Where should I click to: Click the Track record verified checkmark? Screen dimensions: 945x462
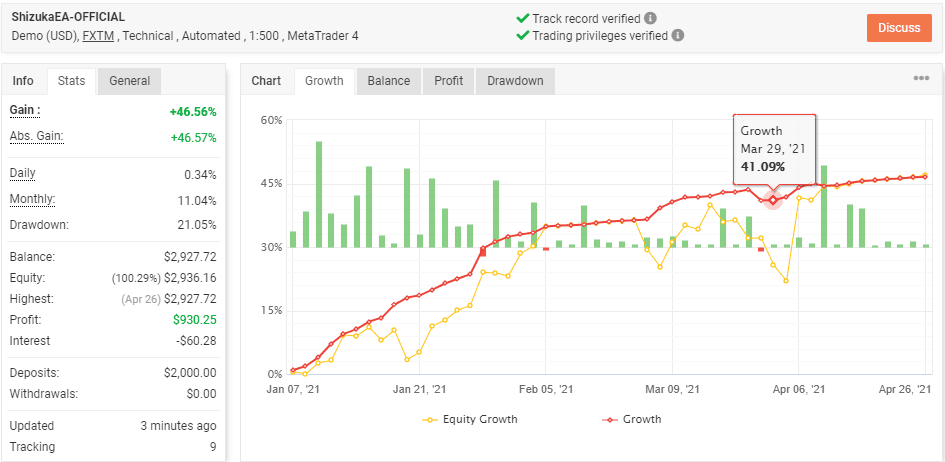tap(522, 18)
